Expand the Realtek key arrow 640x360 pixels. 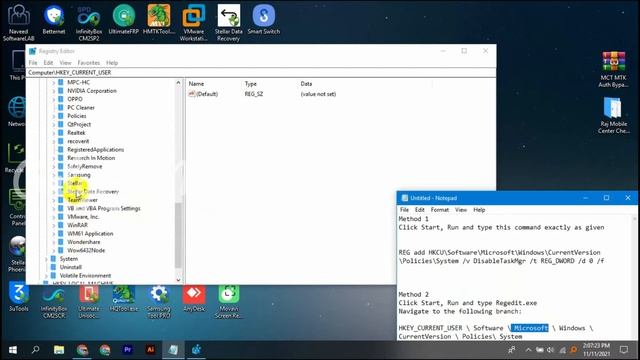pos(53,133)
